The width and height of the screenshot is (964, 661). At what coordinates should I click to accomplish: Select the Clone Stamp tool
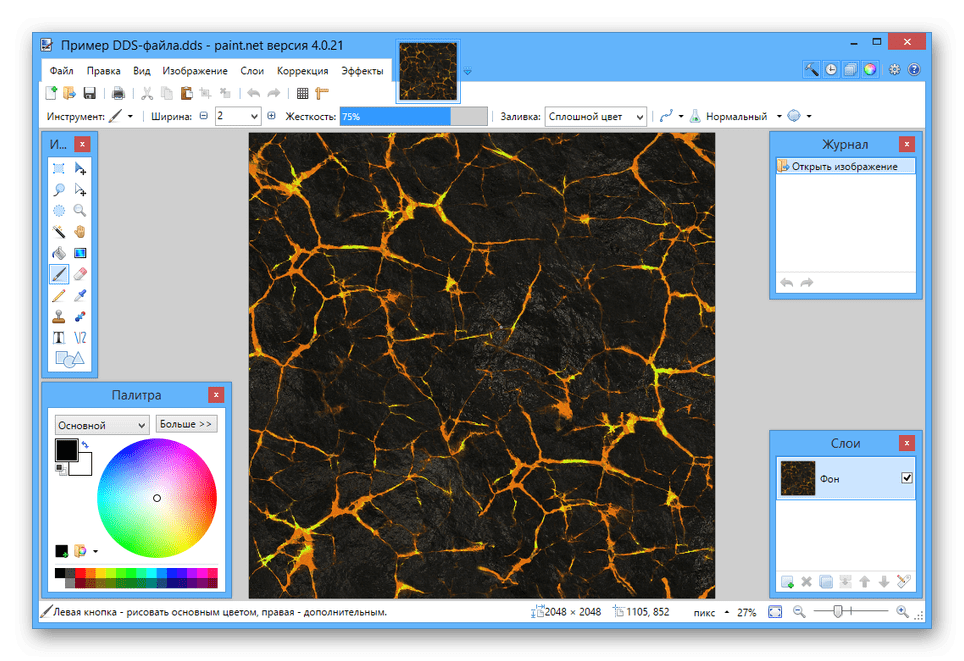[x=59, y=317]
